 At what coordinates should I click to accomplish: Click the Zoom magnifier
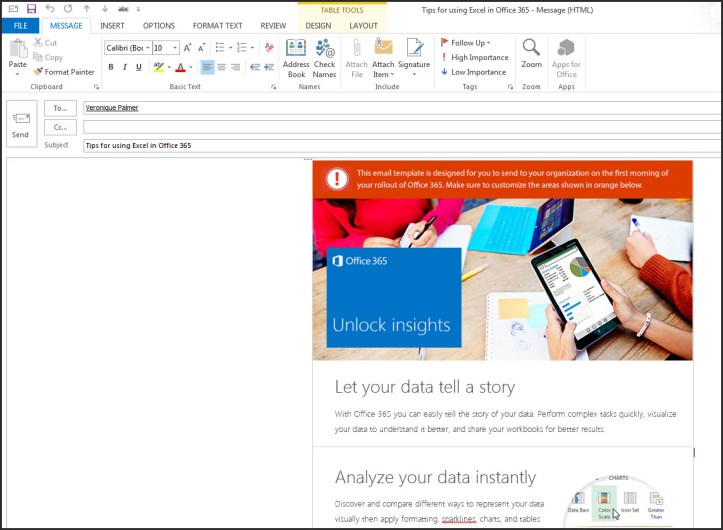point(531,54)
